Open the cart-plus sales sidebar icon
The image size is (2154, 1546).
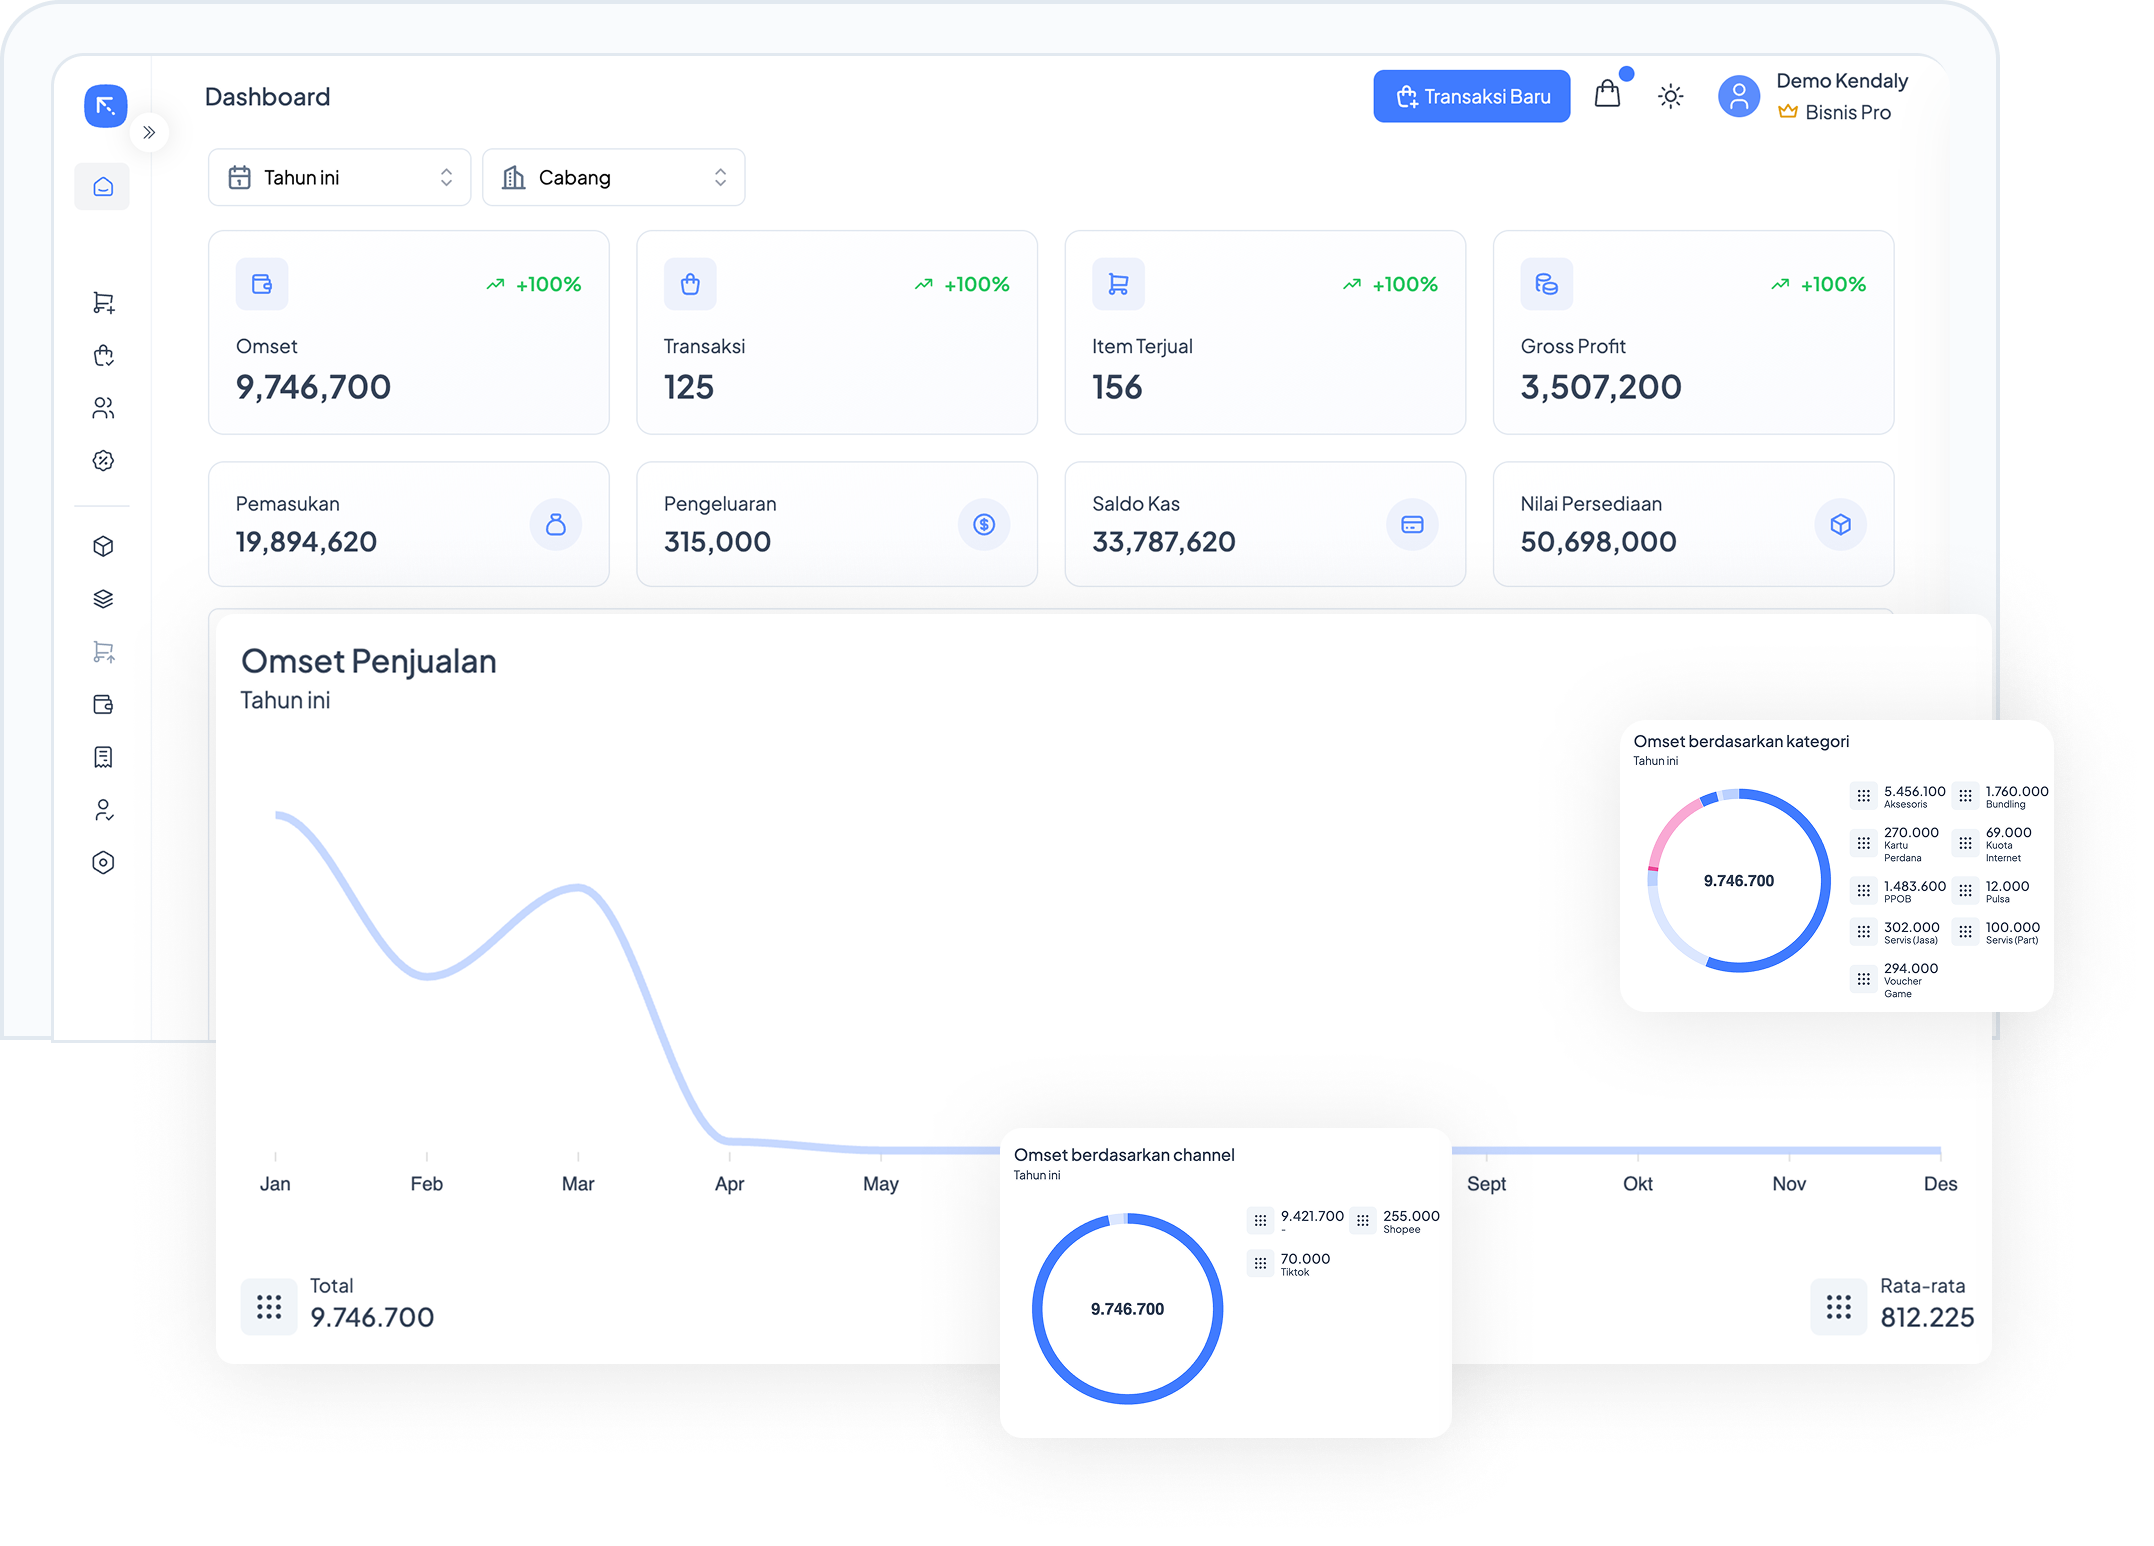[x=103, y=302]
